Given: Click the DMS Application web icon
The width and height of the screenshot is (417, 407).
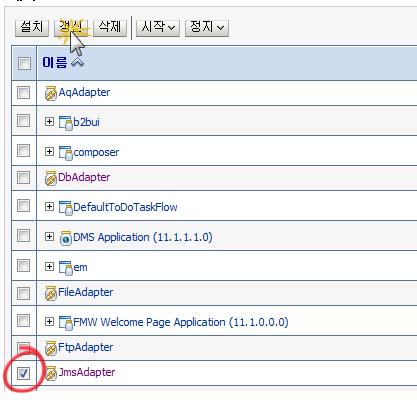Looking at the screenshot, I should tap(66, 238).
